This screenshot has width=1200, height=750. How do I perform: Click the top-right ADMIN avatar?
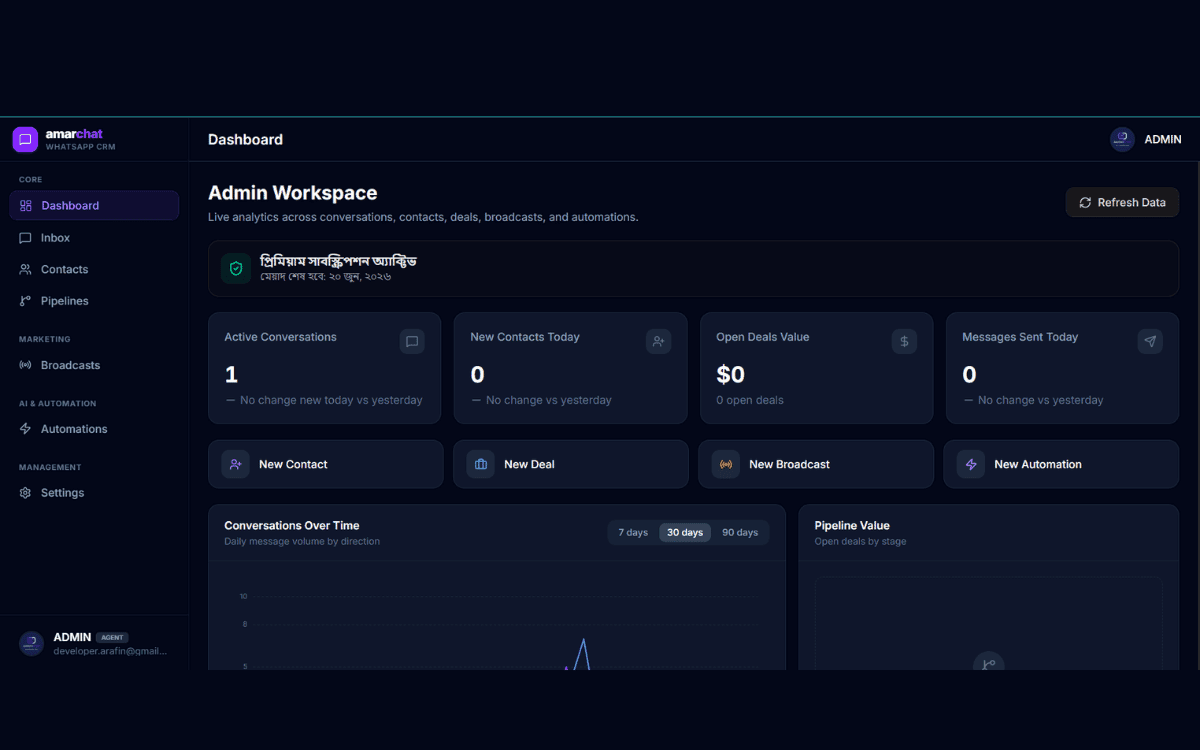pos(1122,139)
